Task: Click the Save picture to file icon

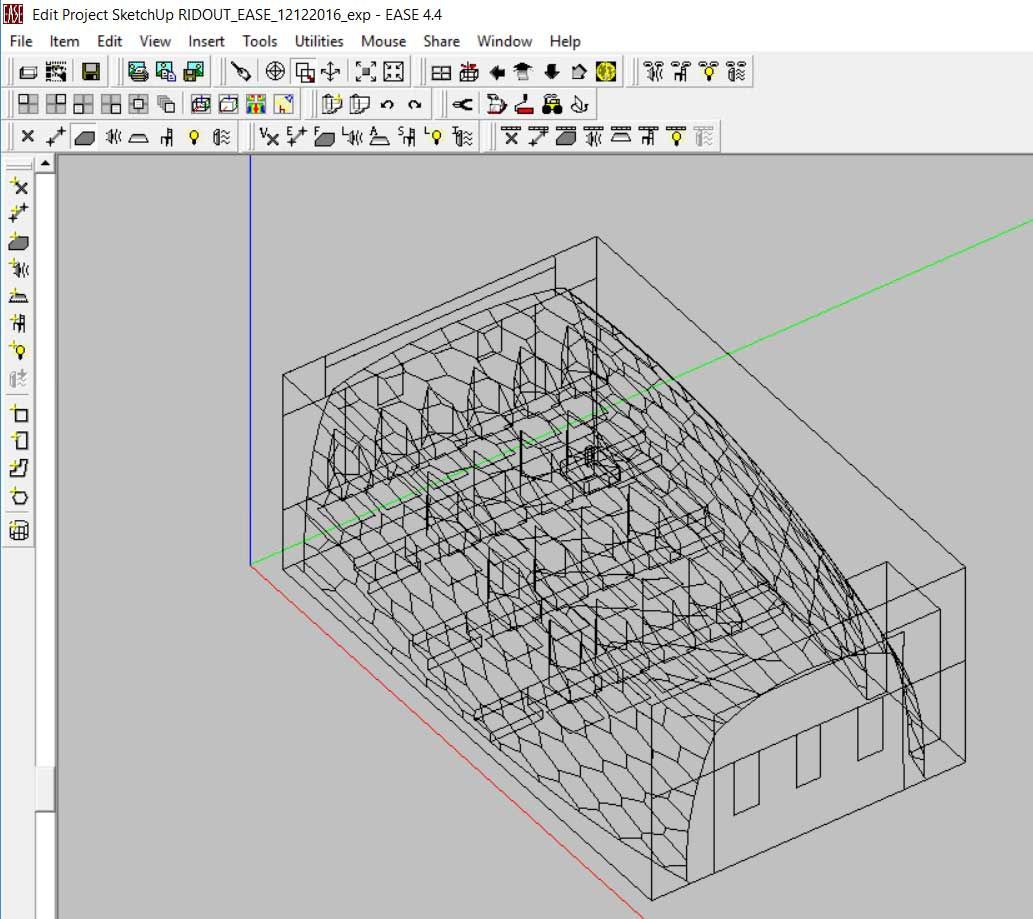Action: pyautogui.click(x=193, y=71)
